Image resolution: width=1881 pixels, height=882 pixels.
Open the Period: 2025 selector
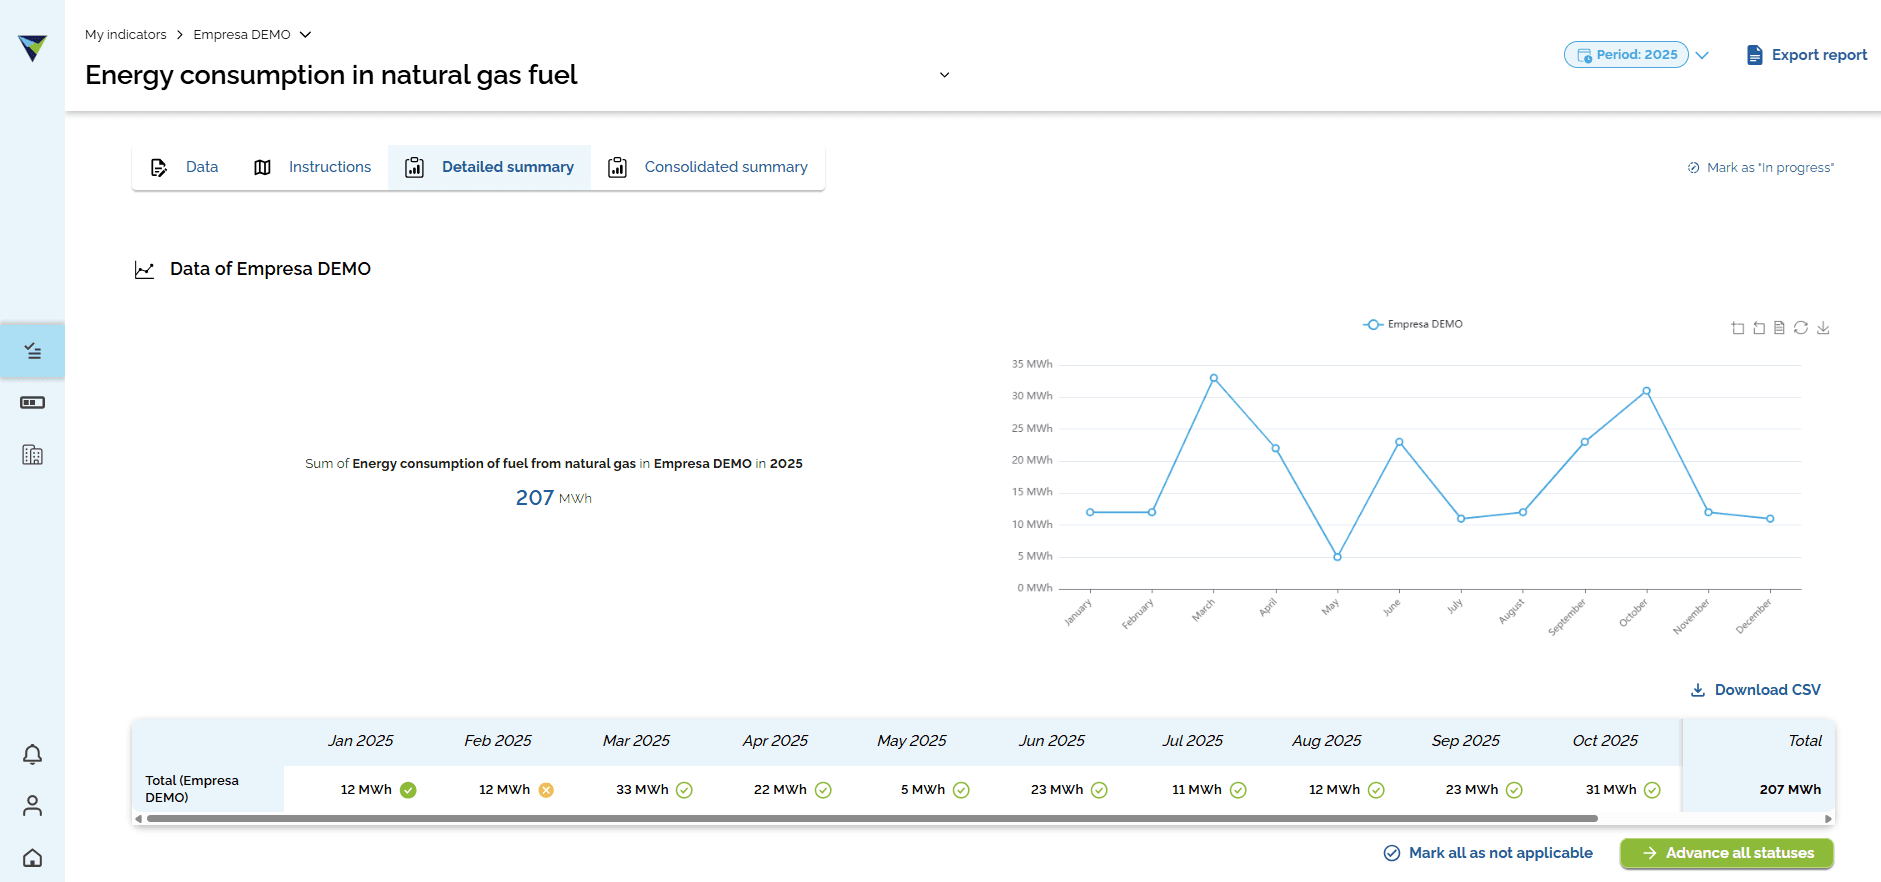(x=1626, y=55)
